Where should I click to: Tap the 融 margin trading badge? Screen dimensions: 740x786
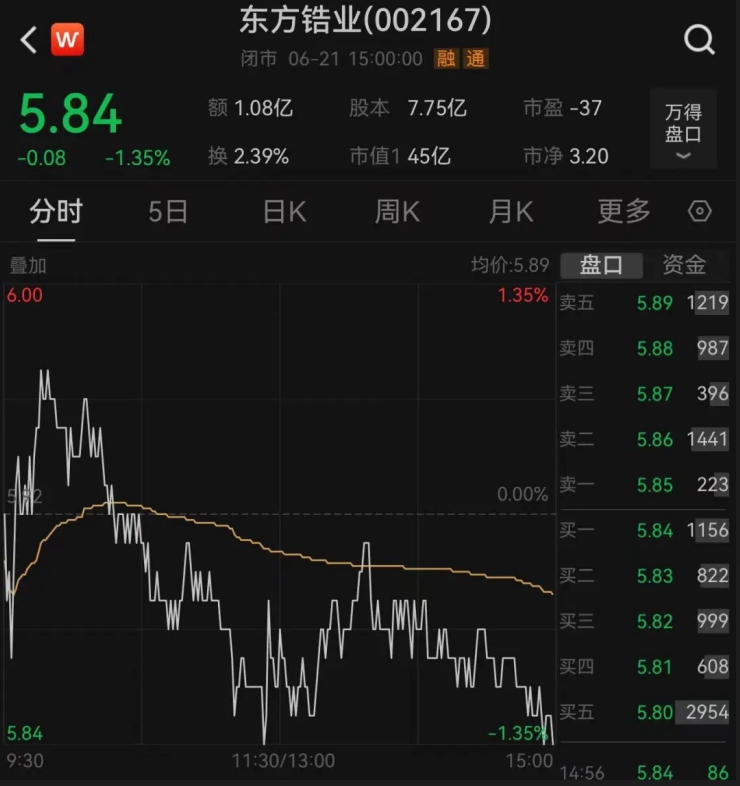pos(445,59)
